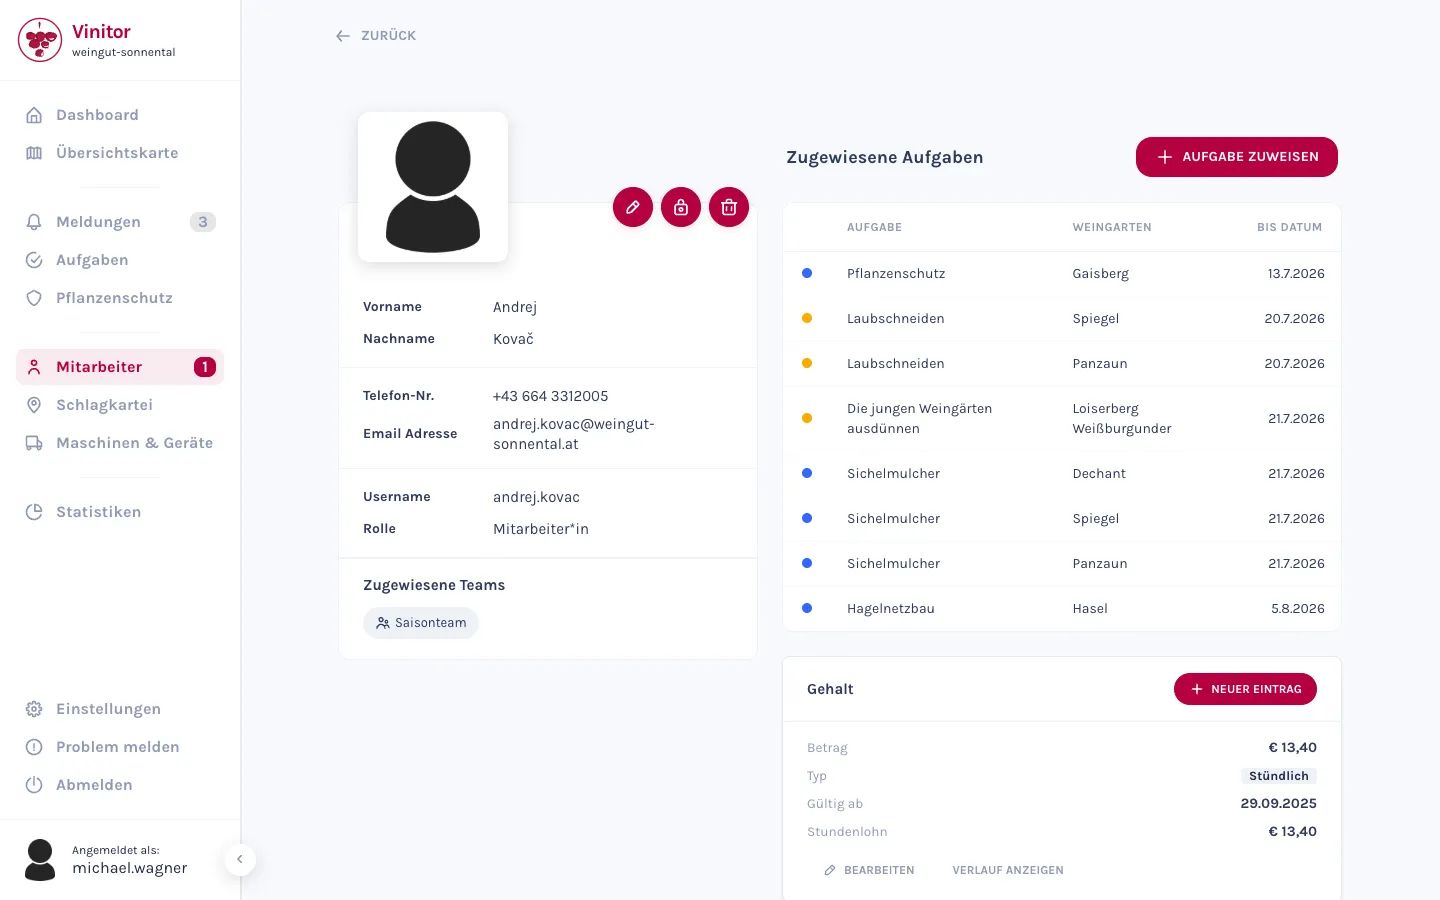Click the Meldungen badge showing 3
The width and height of the screenshot is (1440, 900).
coord(203,222)
